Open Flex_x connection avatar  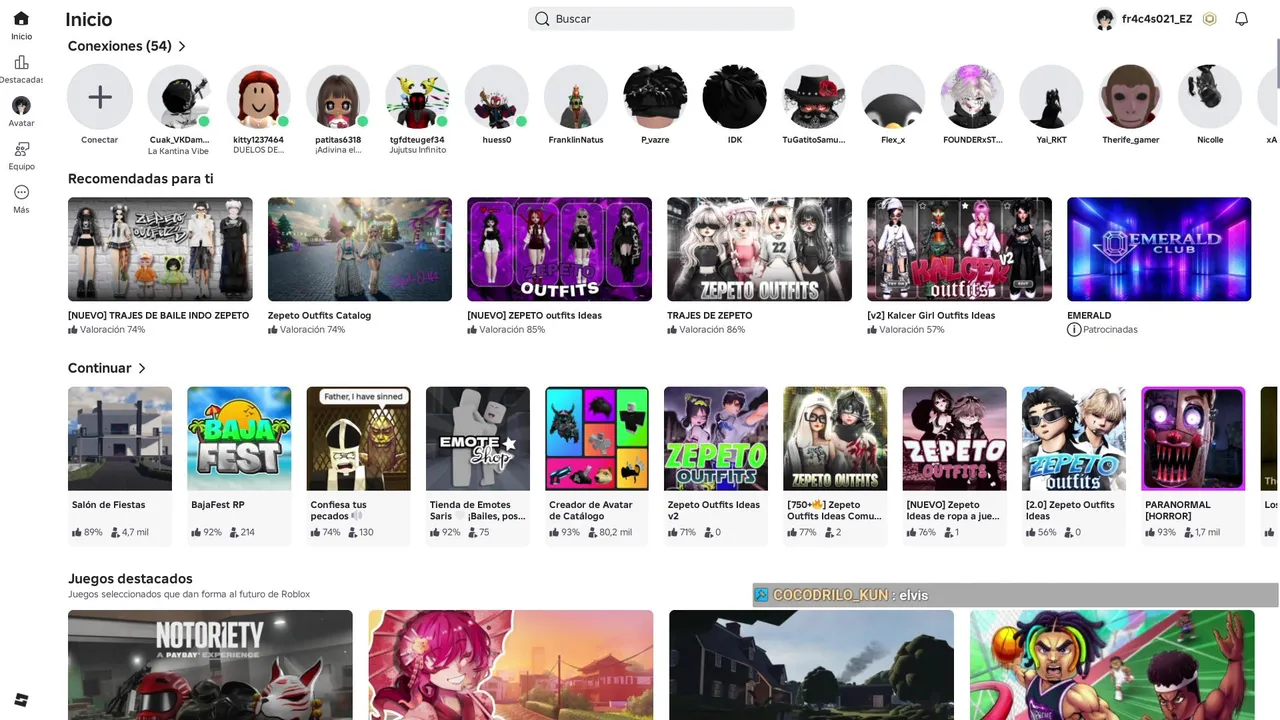tap(893, 97)
